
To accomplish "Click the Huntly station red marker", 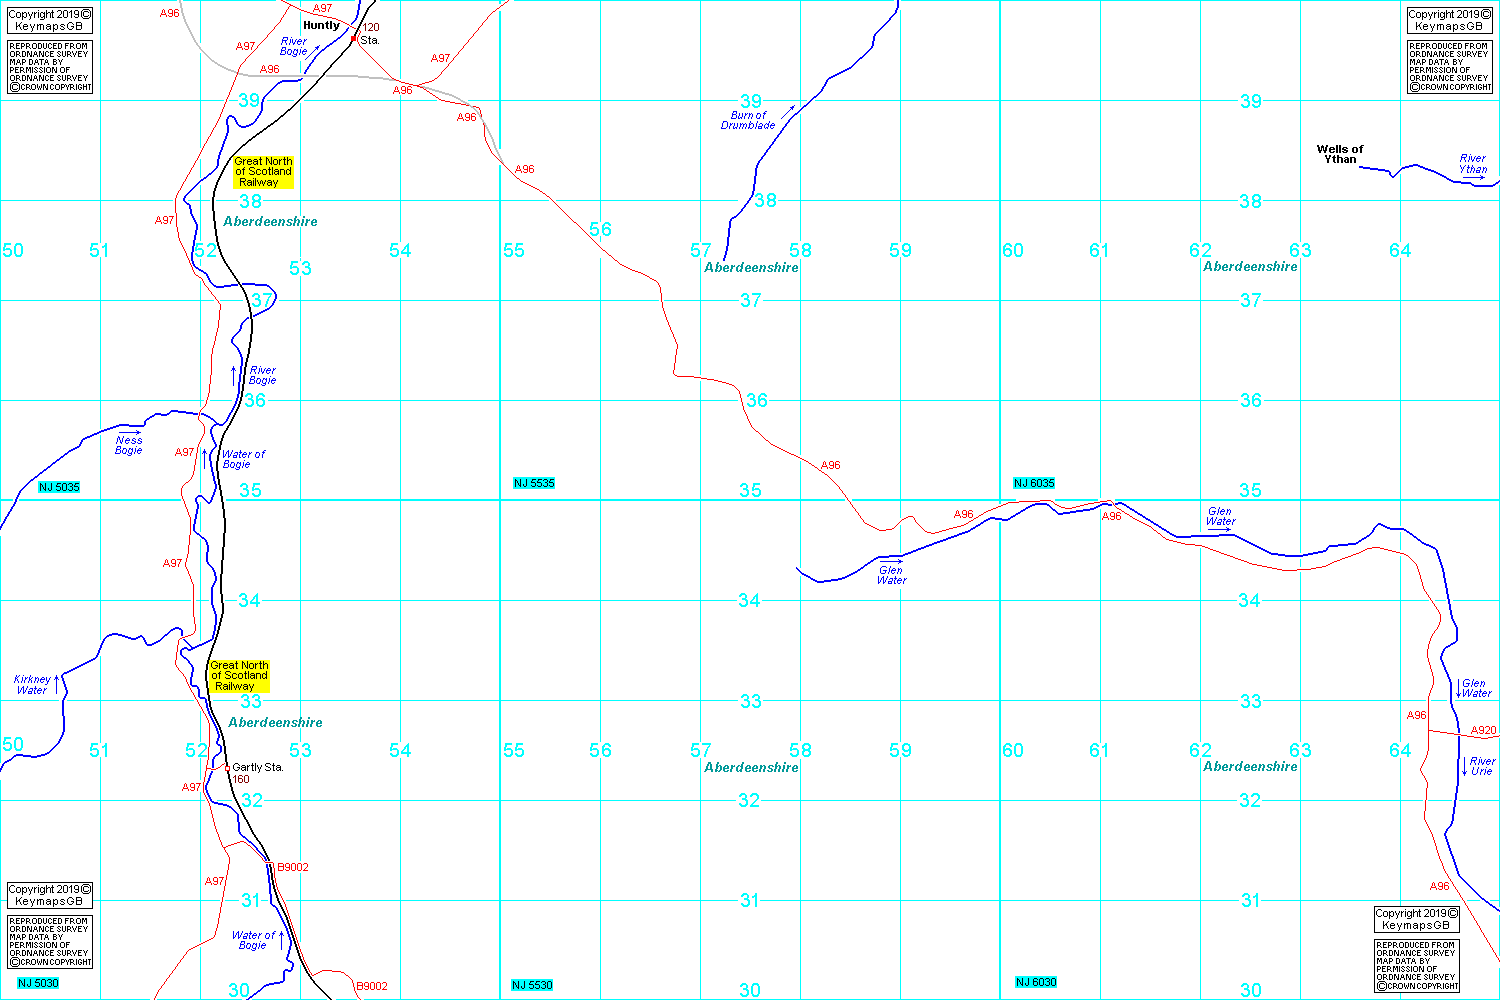I will (354, 39).
